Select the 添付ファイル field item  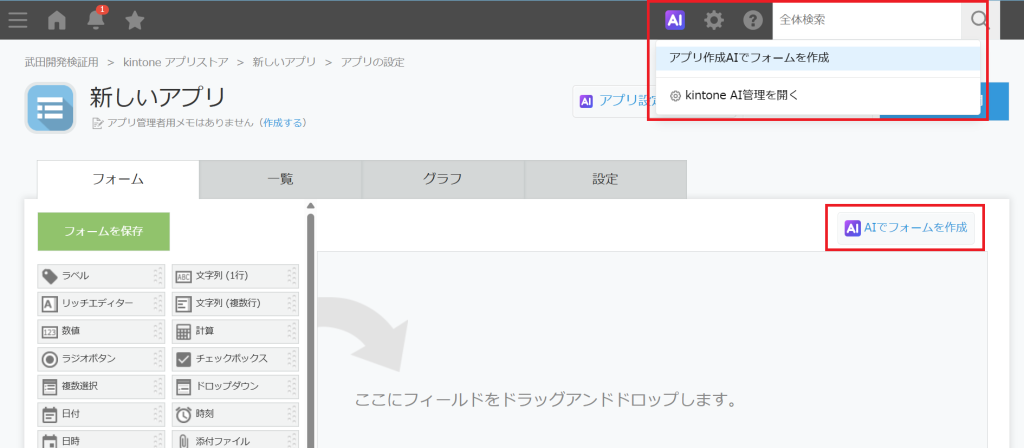click(235, 440)
